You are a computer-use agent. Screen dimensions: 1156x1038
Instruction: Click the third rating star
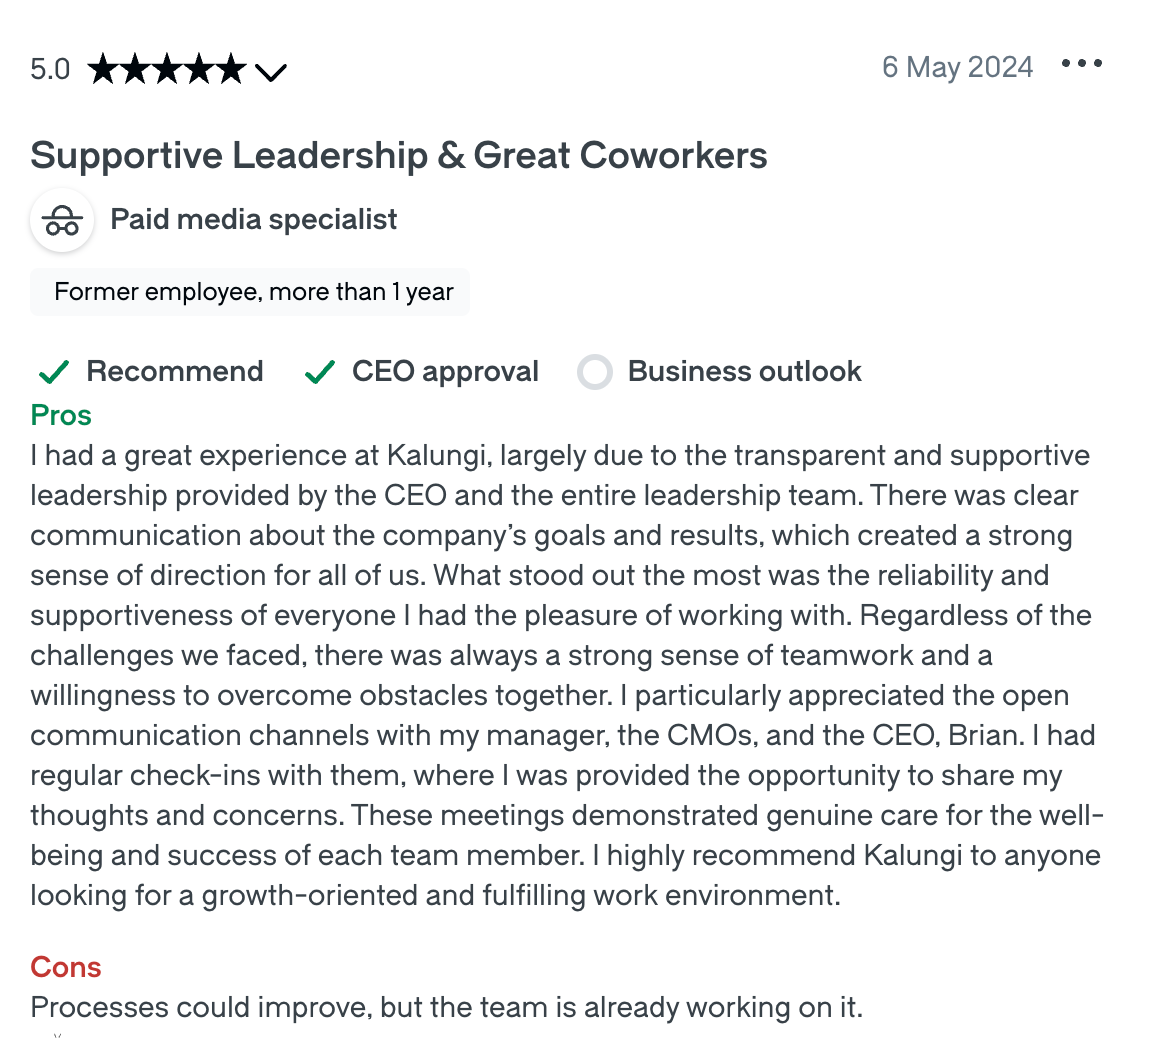(x=167, y=69)
